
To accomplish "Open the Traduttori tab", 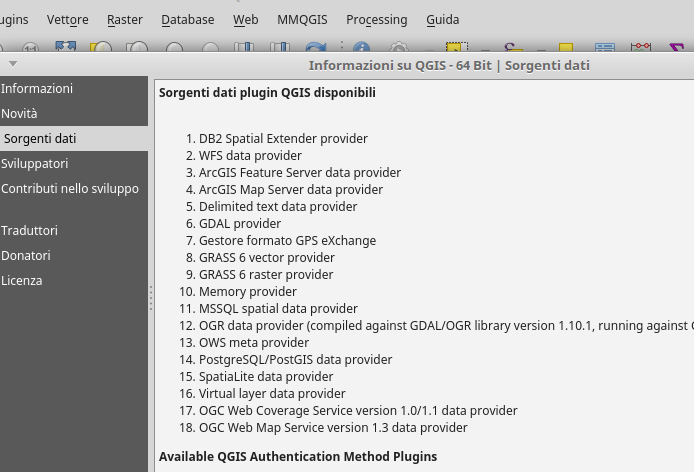I will [74, 230].
